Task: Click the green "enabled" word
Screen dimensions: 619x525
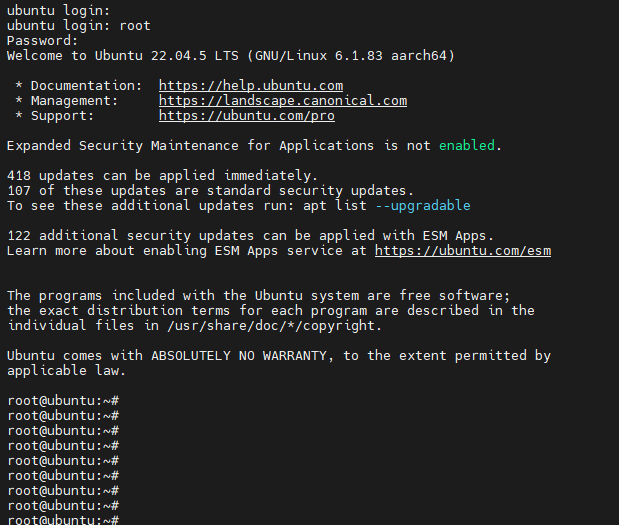Action: coord(467,146)
